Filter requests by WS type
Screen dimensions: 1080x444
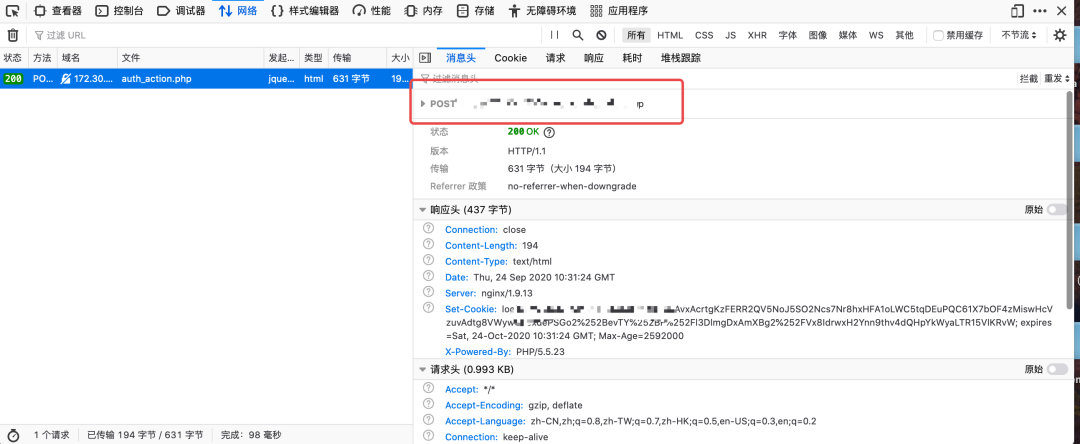coord(876,35)
